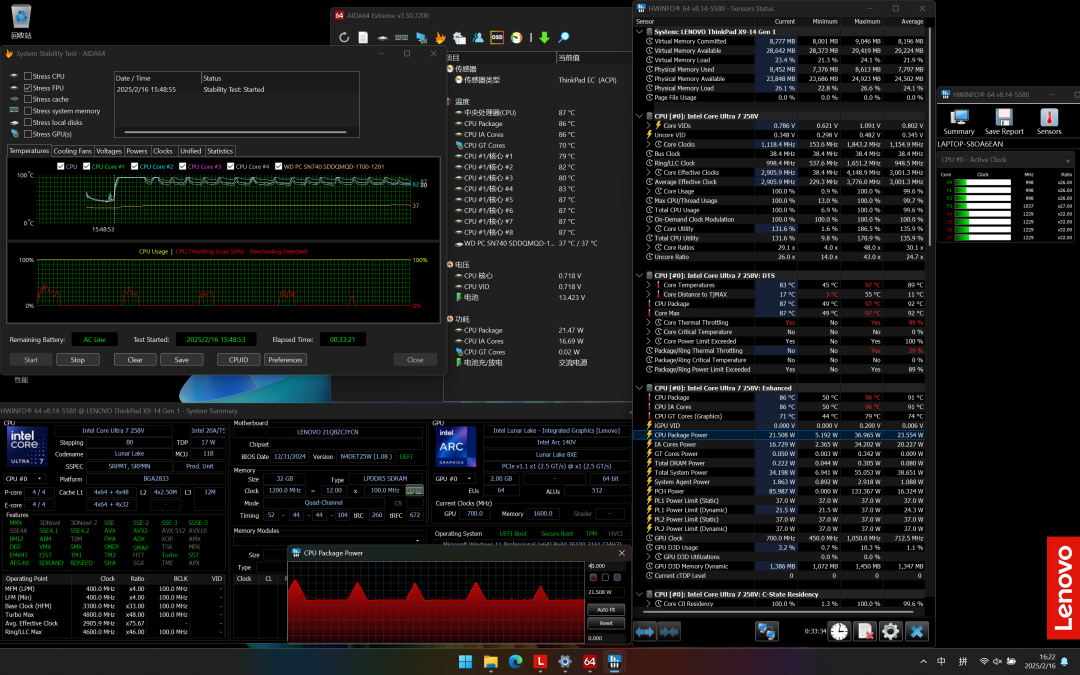1080x675 pixels.
Task: Collapse the System: LENOVO ThinkPad X9-14 section
Action: tap(639, 32)
